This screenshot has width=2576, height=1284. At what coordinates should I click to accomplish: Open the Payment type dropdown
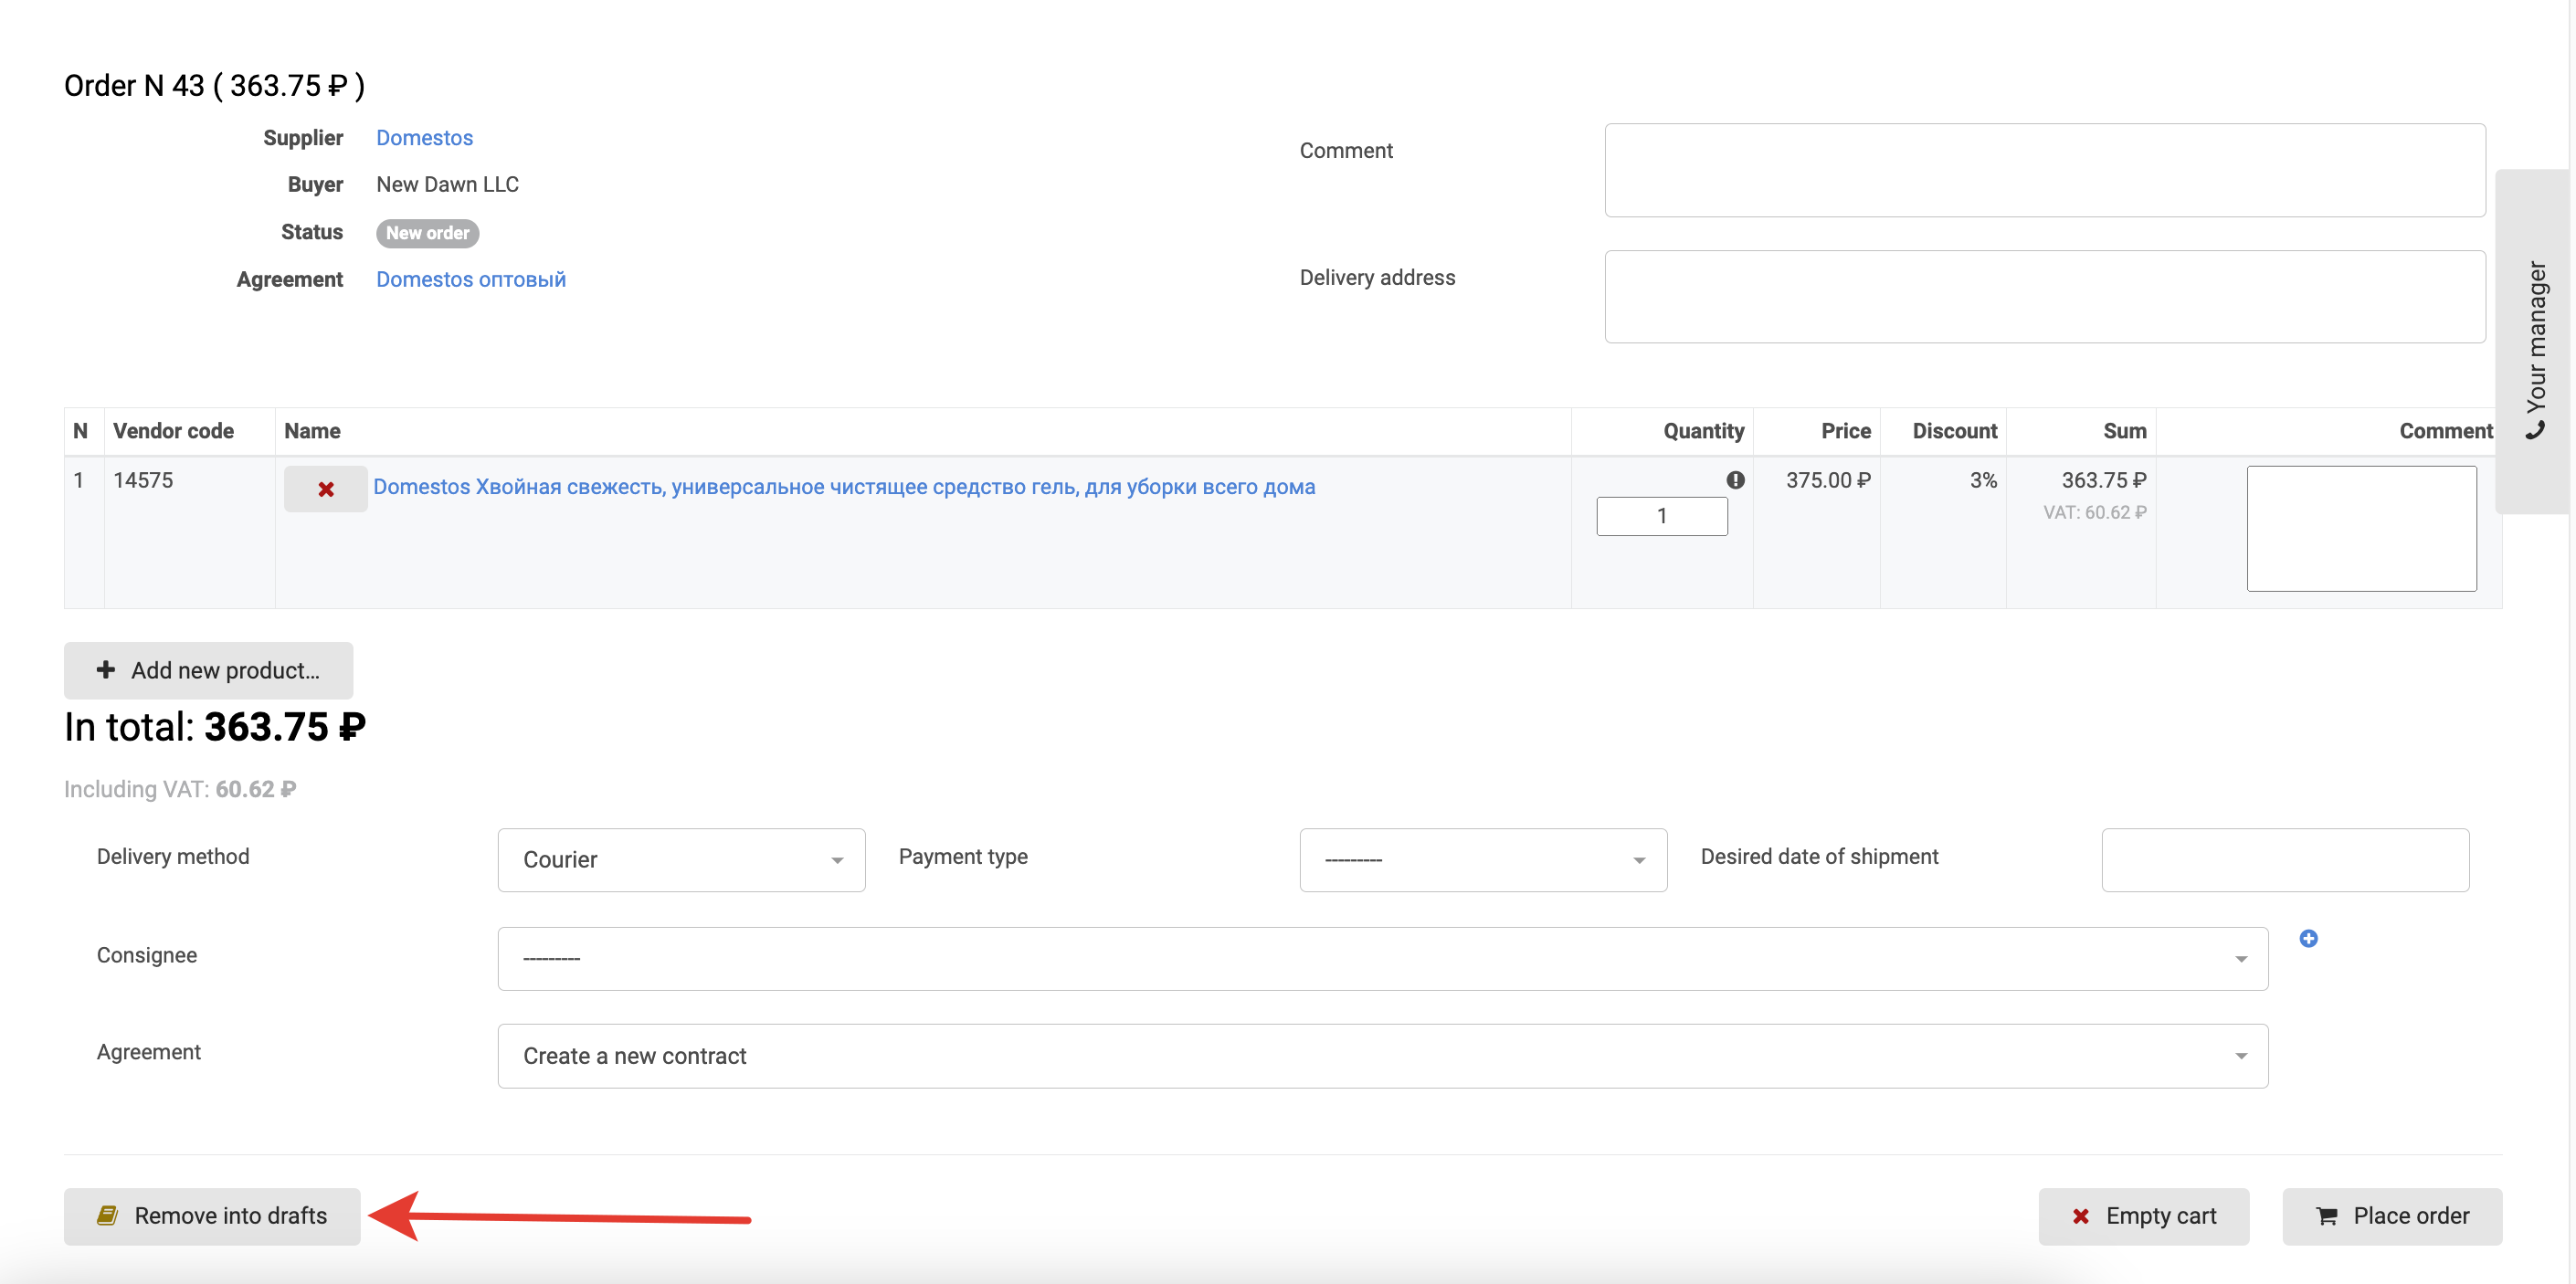click(1483, 860)
